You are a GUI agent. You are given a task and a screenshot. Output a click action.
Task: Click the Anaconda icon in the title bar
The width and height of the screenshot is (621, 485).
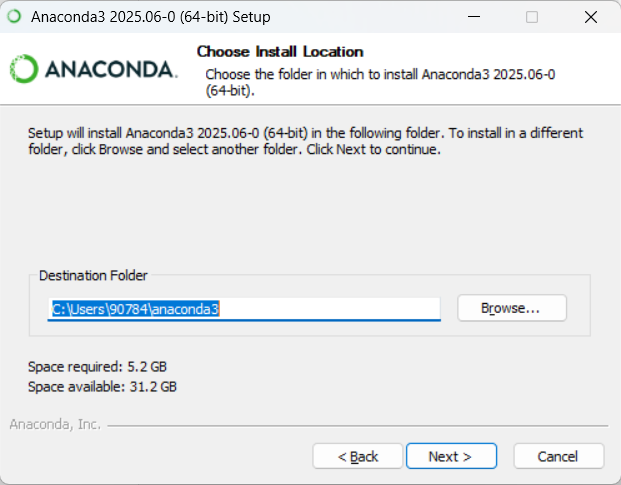click(x=13, y=17)
